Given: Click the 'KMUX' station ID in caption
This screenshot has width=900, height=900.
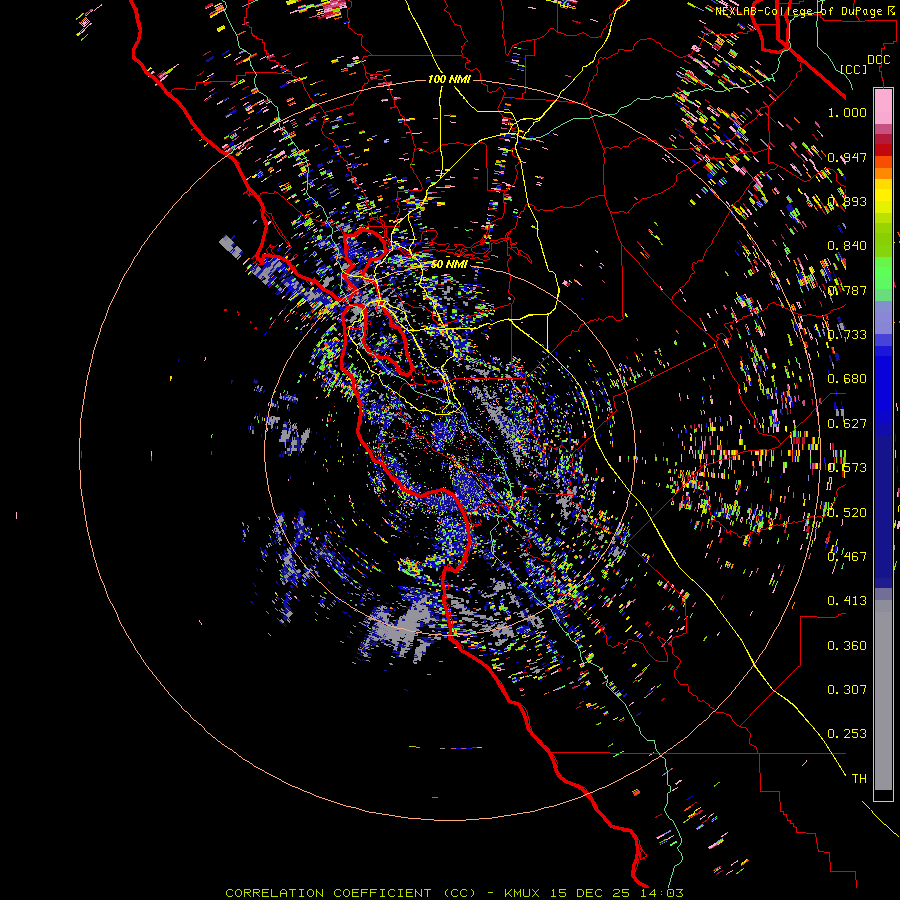Looking at the screenshot, I should pyautogui.click(x=522, y=893).
